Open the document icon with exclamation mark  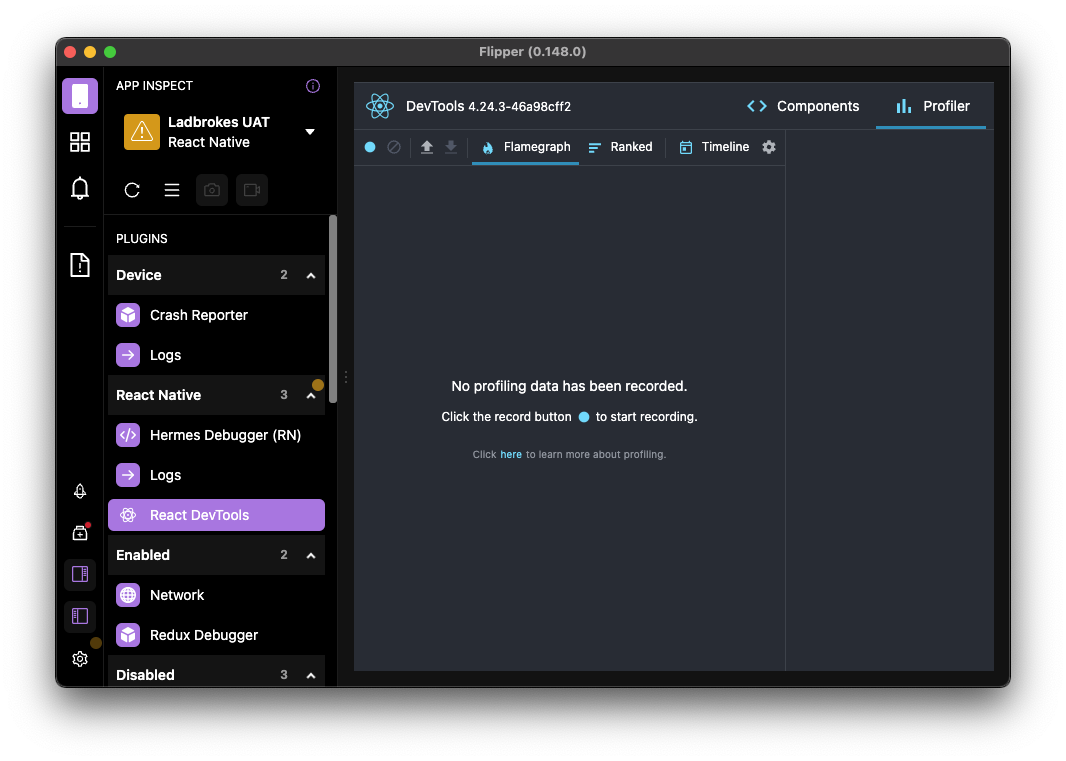(80, 265)
